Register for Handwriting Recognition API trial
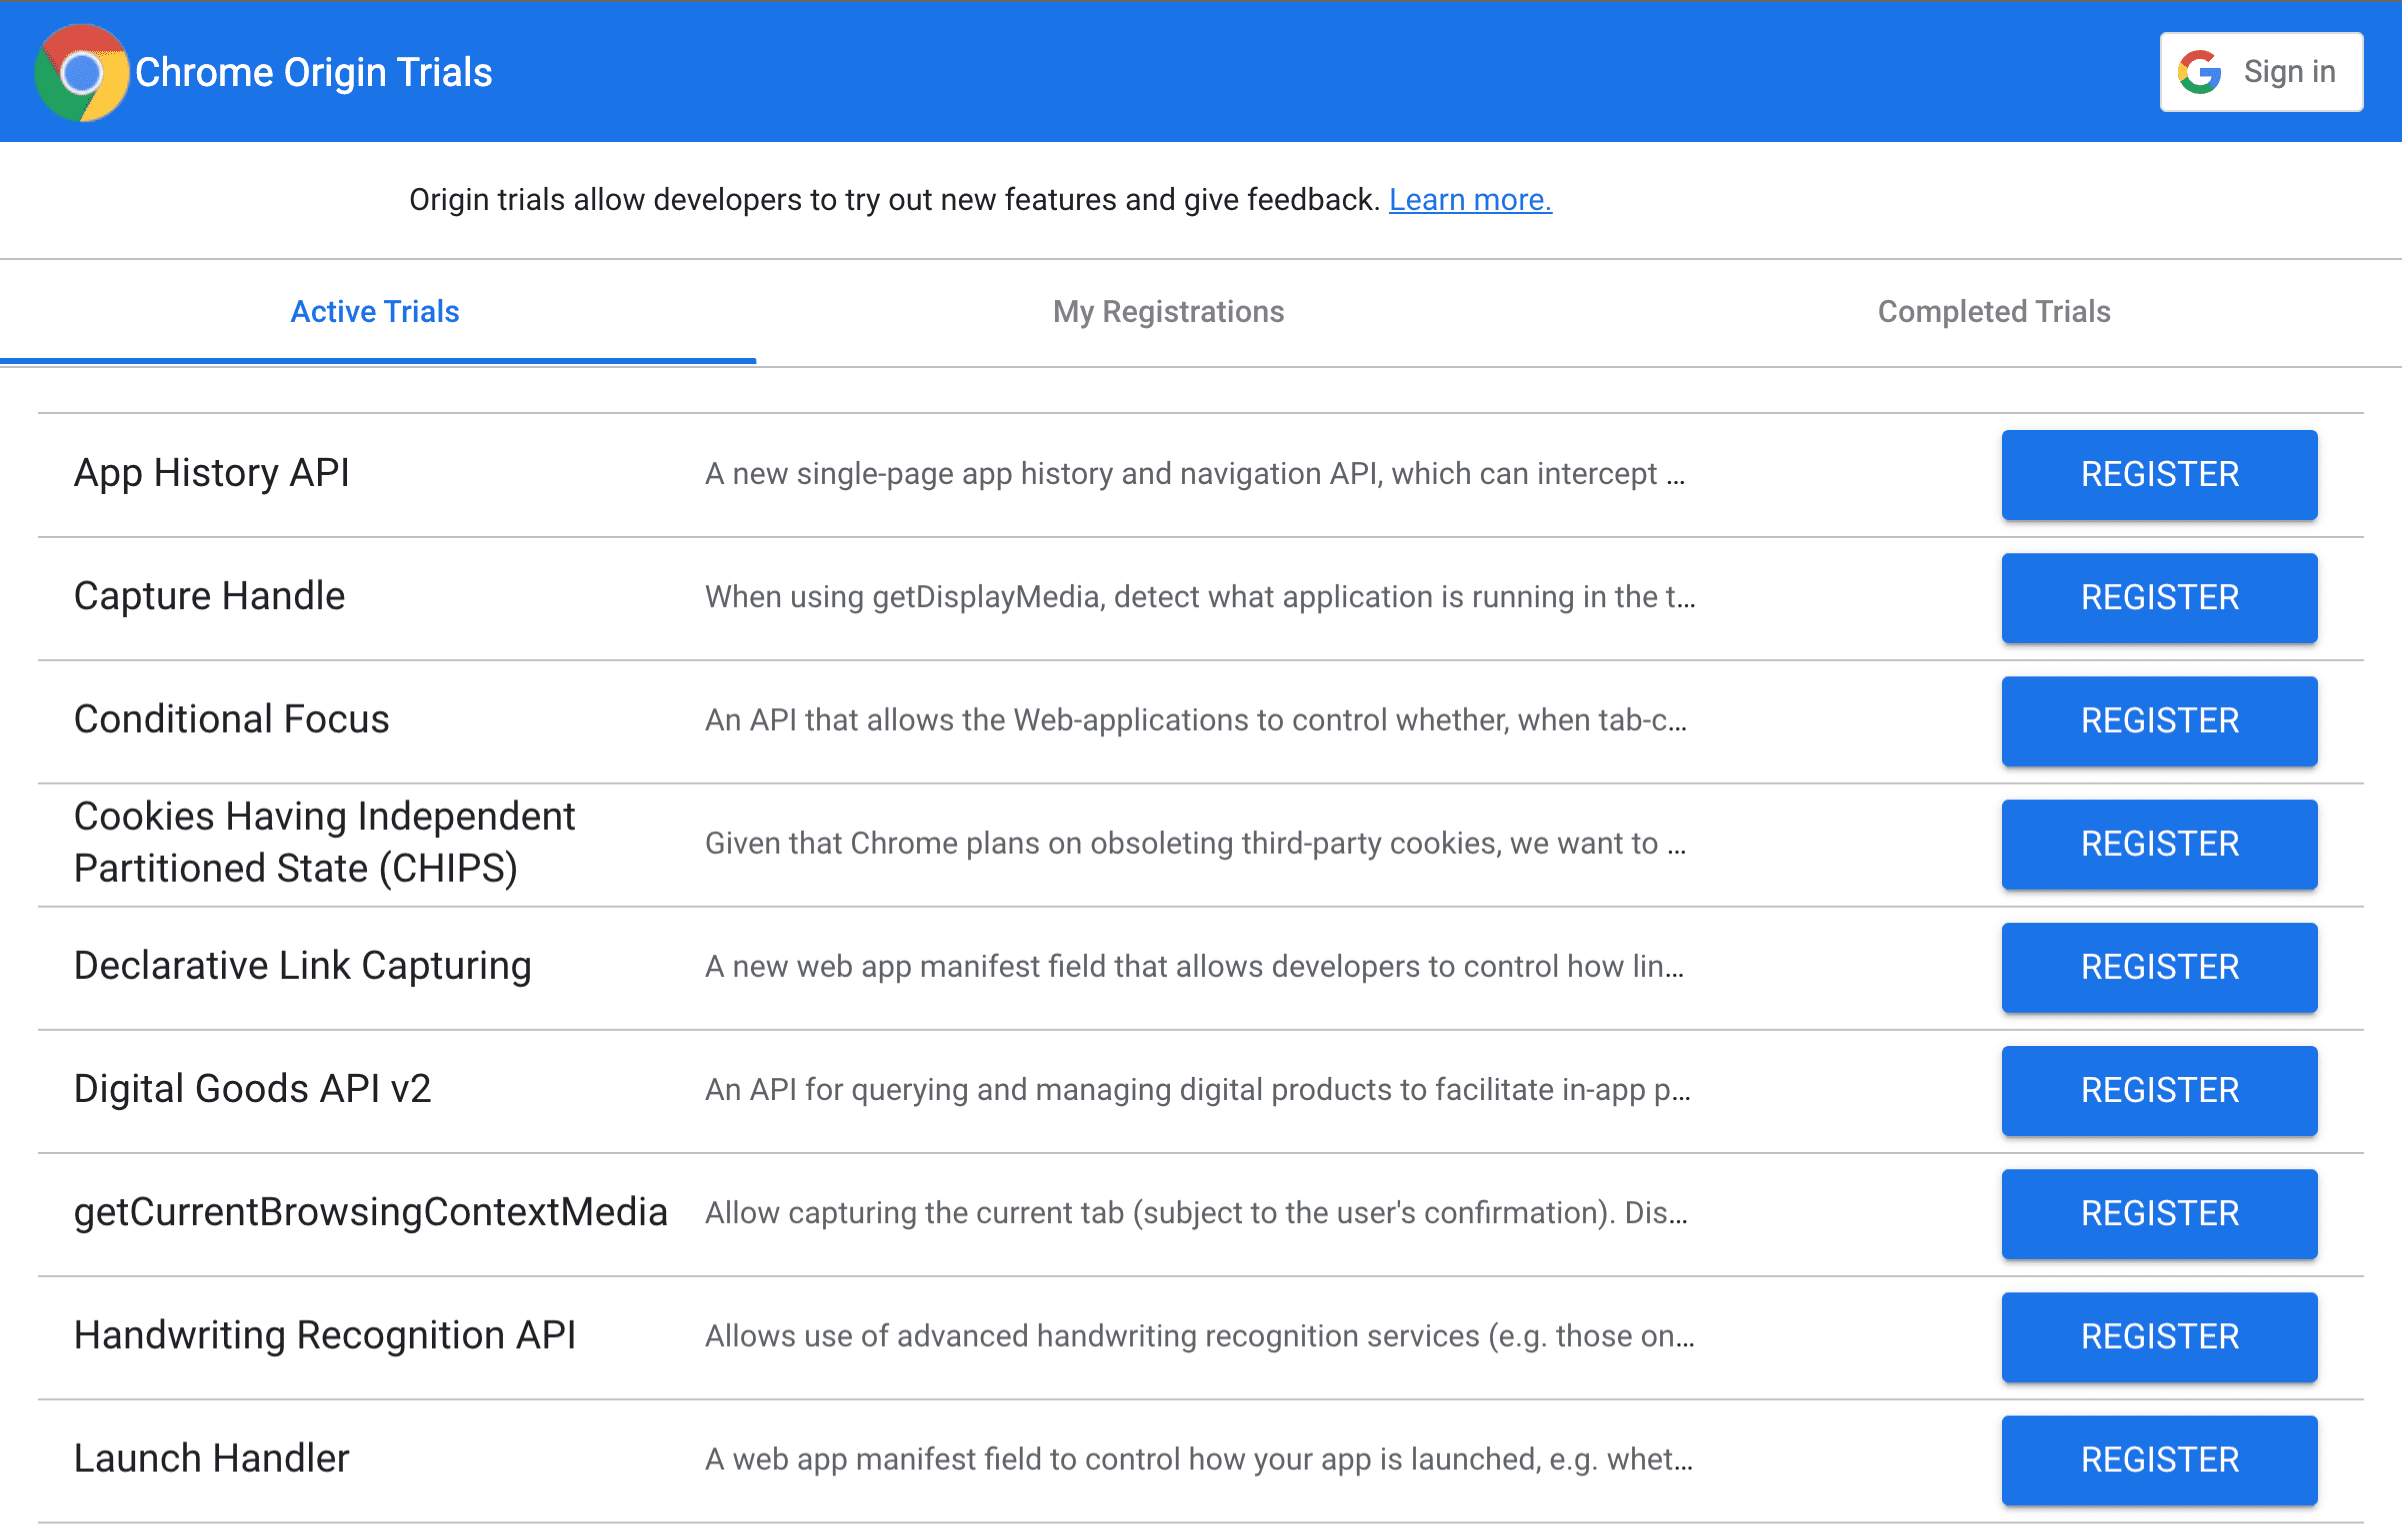Viewport: 2402px width, 1530px height. (2157, 1334)
